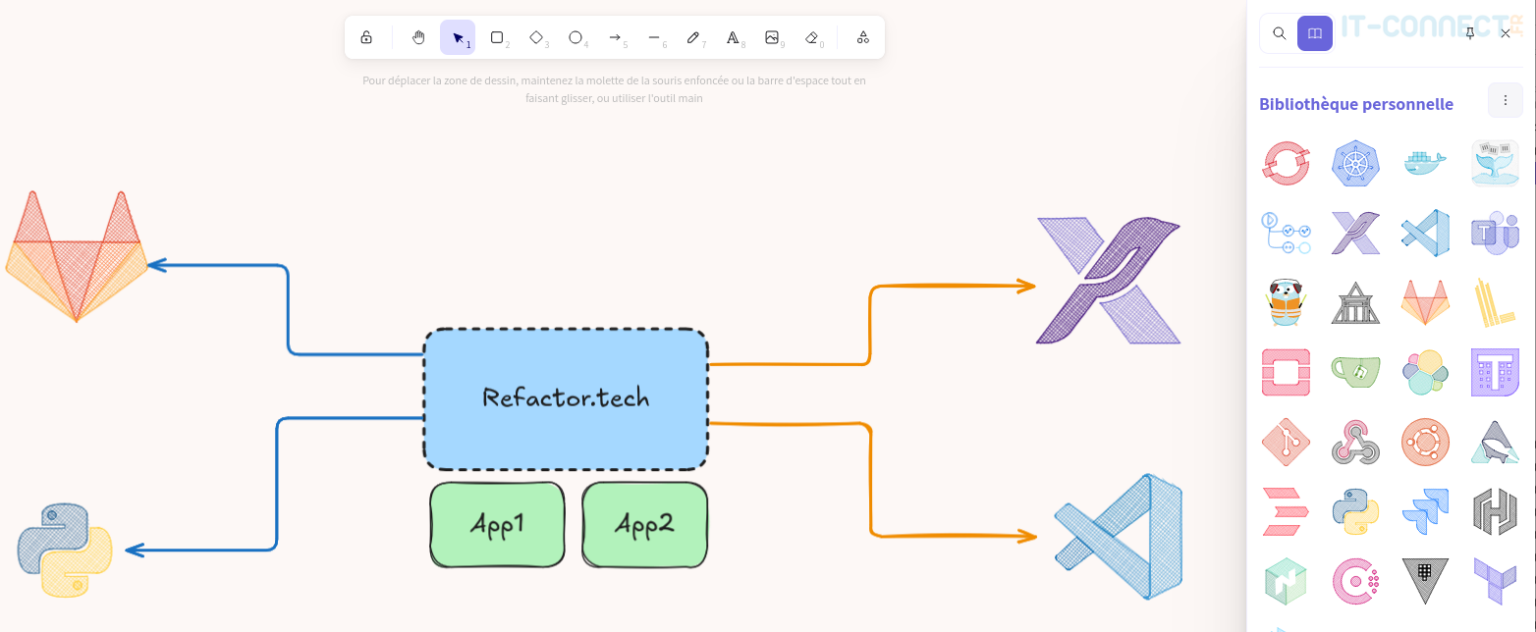Select the Eraser tool
The width and height of the screenshot is (1536, 632).
click(811, 36)
